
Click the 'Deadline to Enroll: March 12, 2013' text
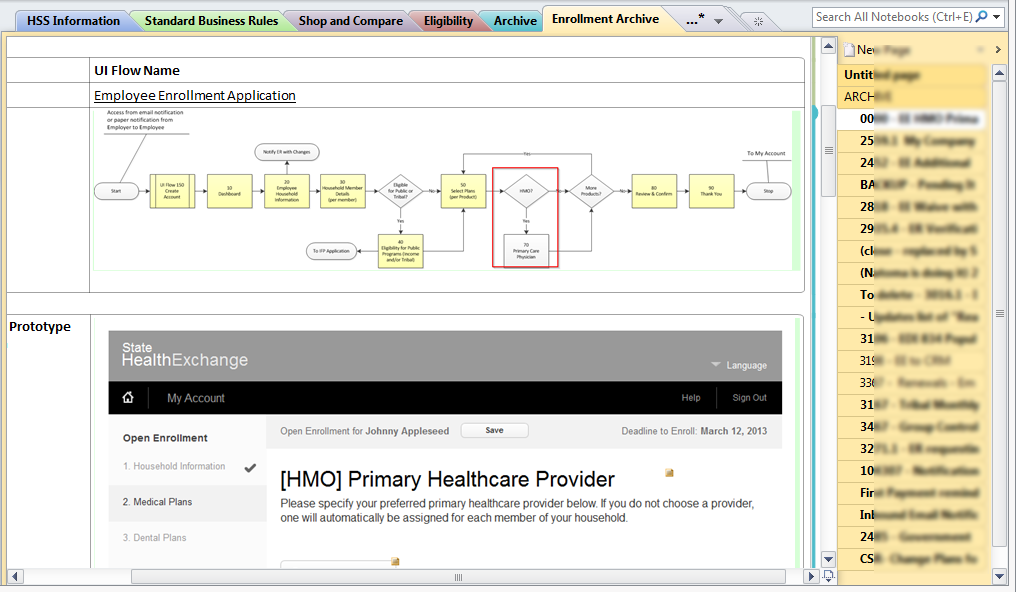click(694, 431)
